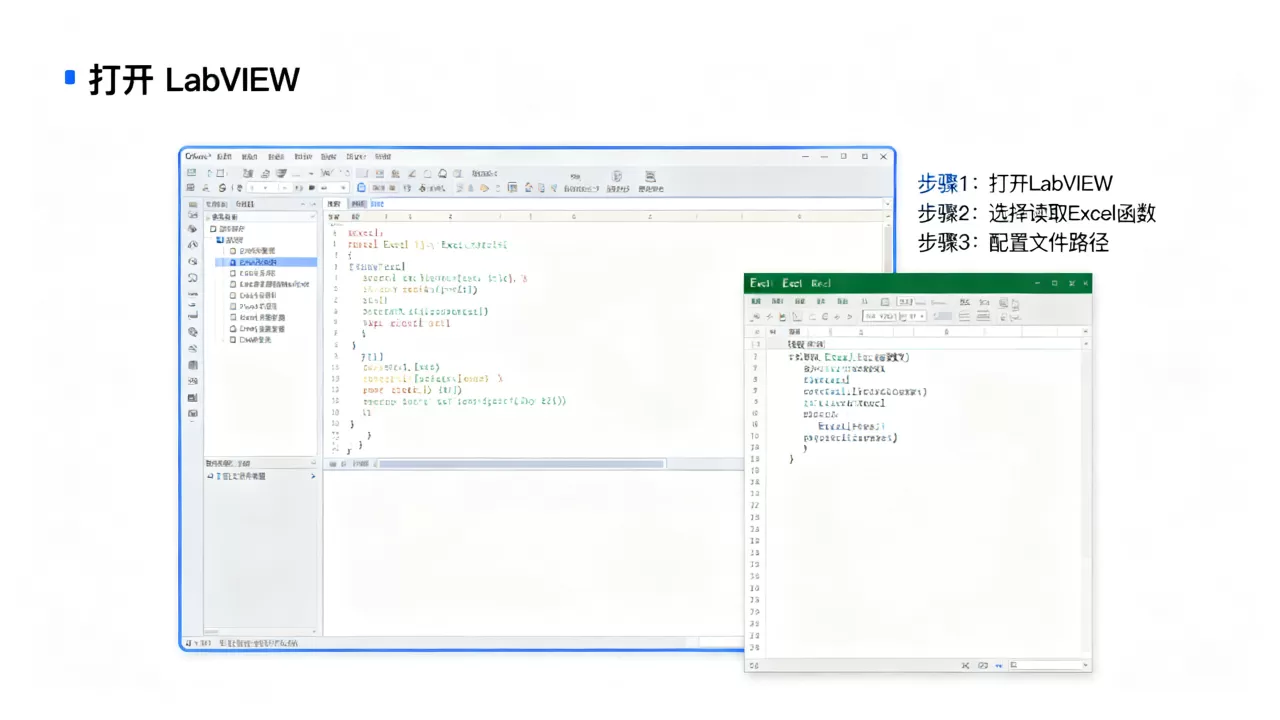
Task: Click the text 步骤3：配置文件路径
Action: (1013, 243)
